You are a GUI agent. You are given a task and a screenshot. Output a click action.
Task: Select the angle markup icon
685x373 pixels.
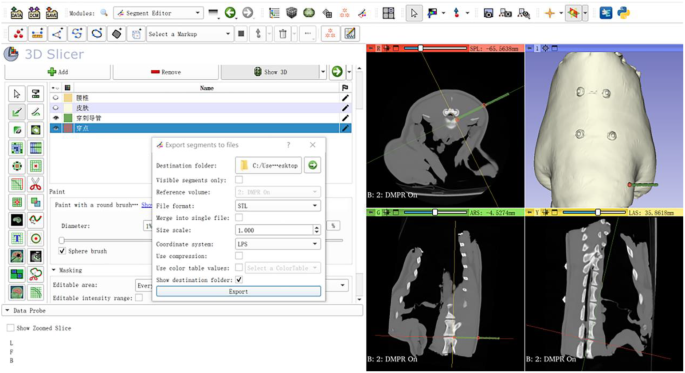click(57, 34)
